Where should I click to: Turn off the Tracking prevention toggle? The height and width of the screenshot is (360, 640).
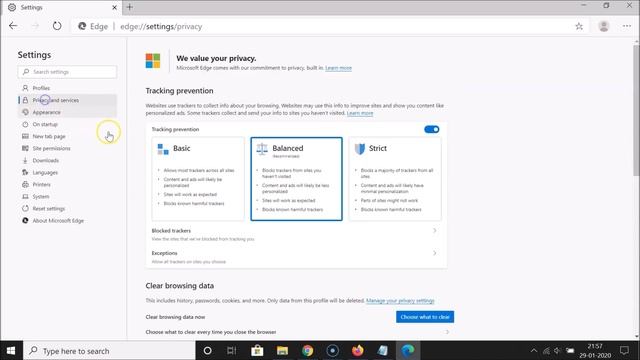(431, 129)
